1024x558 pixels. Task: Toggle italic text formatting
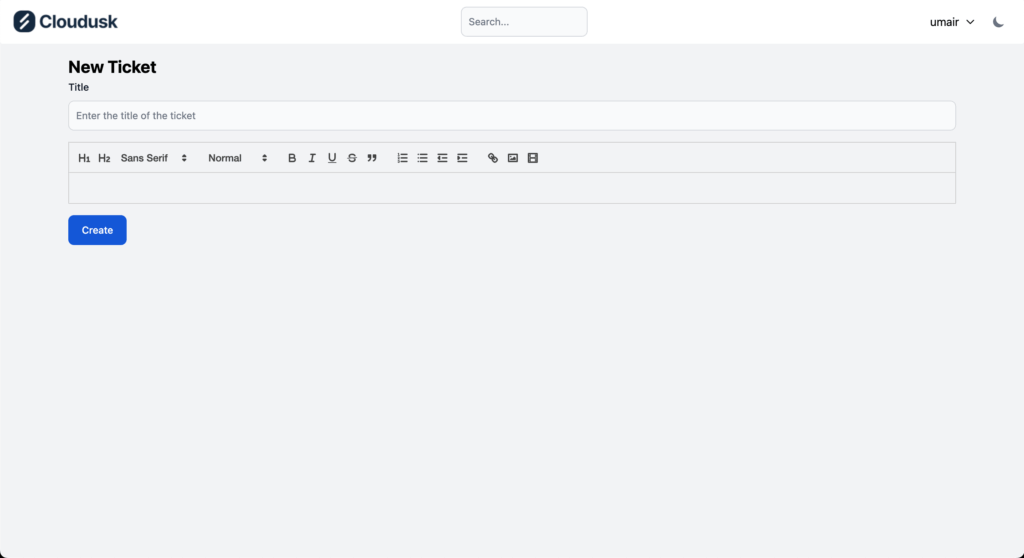pyautogui.click(x=312, y=158)
